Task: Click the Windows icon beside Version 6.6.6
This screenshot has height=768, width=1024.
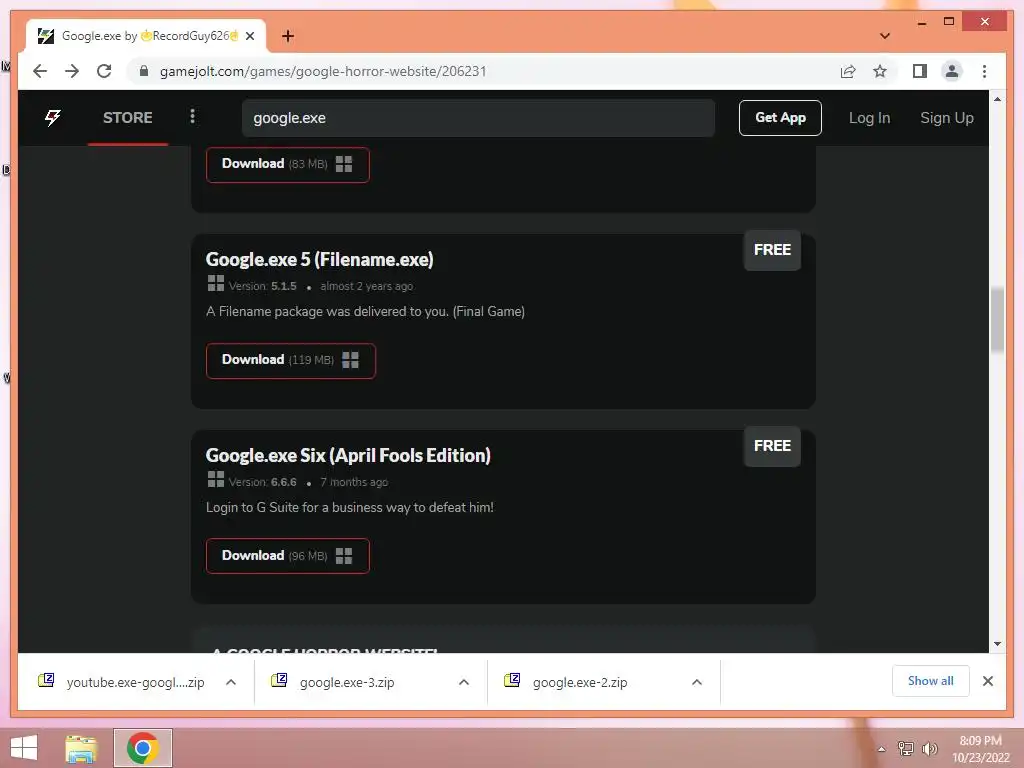Action: click(216, 479)
